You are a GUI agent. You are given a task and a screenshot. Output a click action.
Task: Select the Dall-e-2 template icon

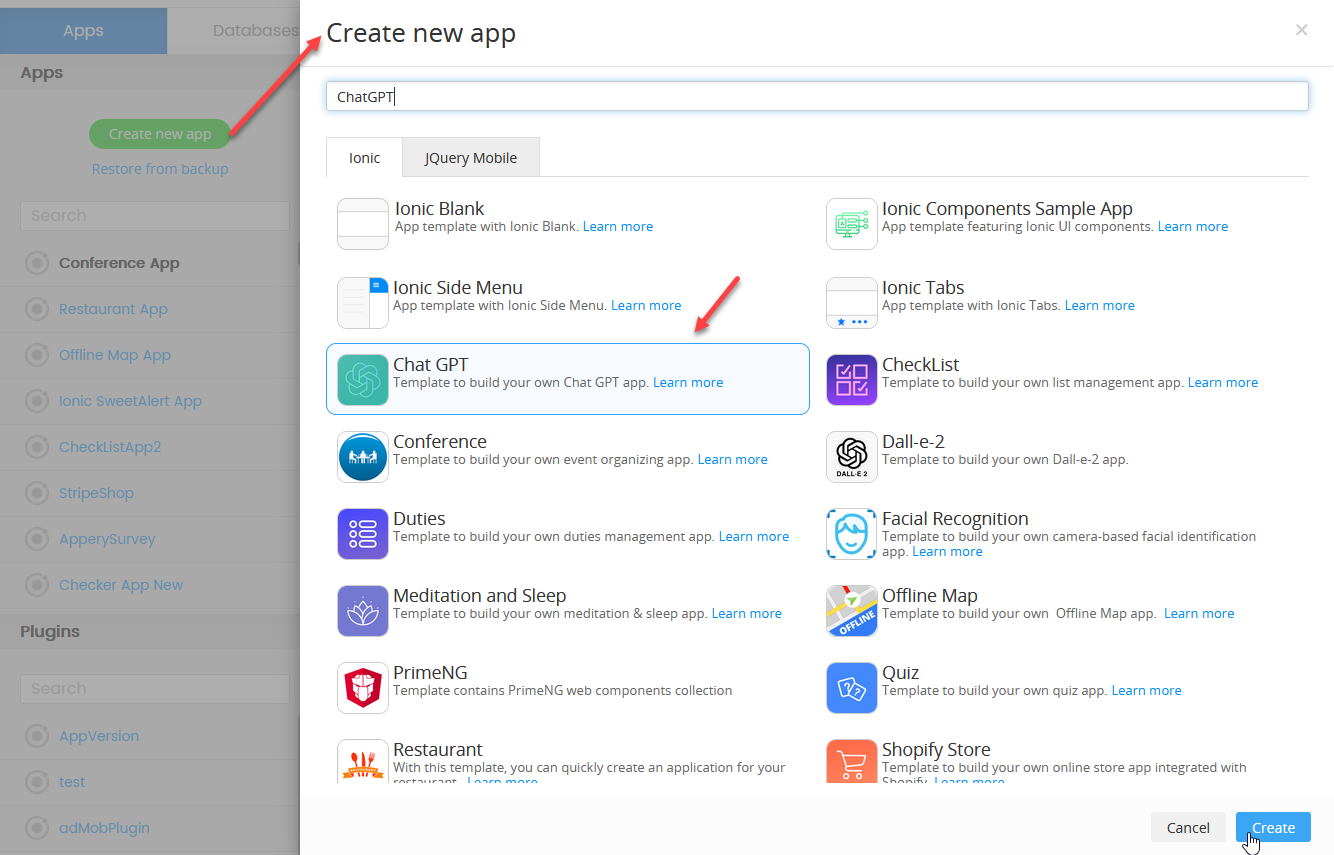pos(852,457)
